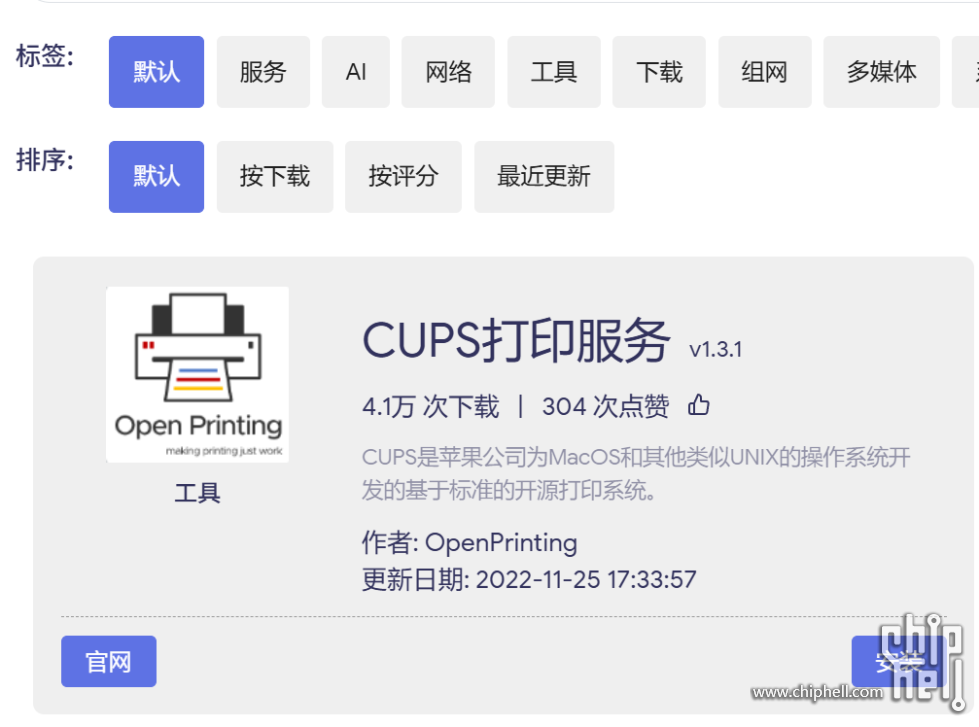The height and width of the screenshot is (727, 979).
Task: Click the v1.3.1 version label
Action: (x=716, y=350)
